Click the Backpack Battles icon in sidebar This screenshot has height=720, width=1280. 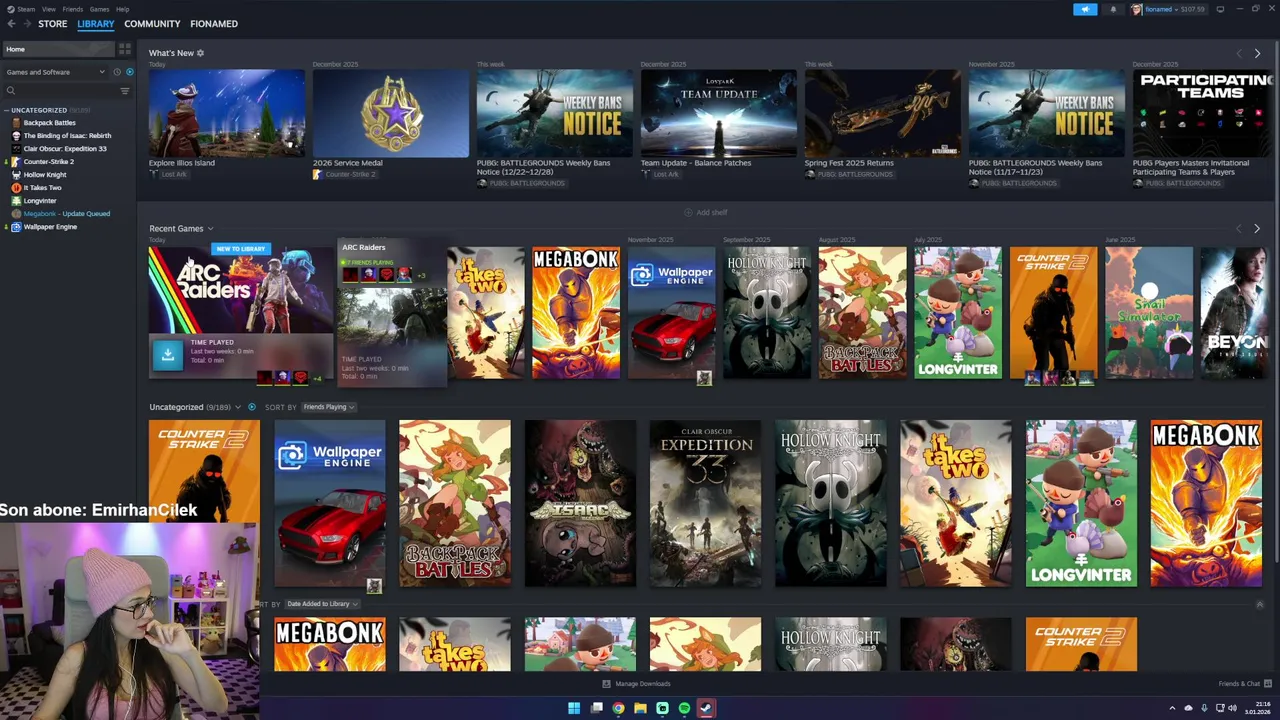coord(16,123)
